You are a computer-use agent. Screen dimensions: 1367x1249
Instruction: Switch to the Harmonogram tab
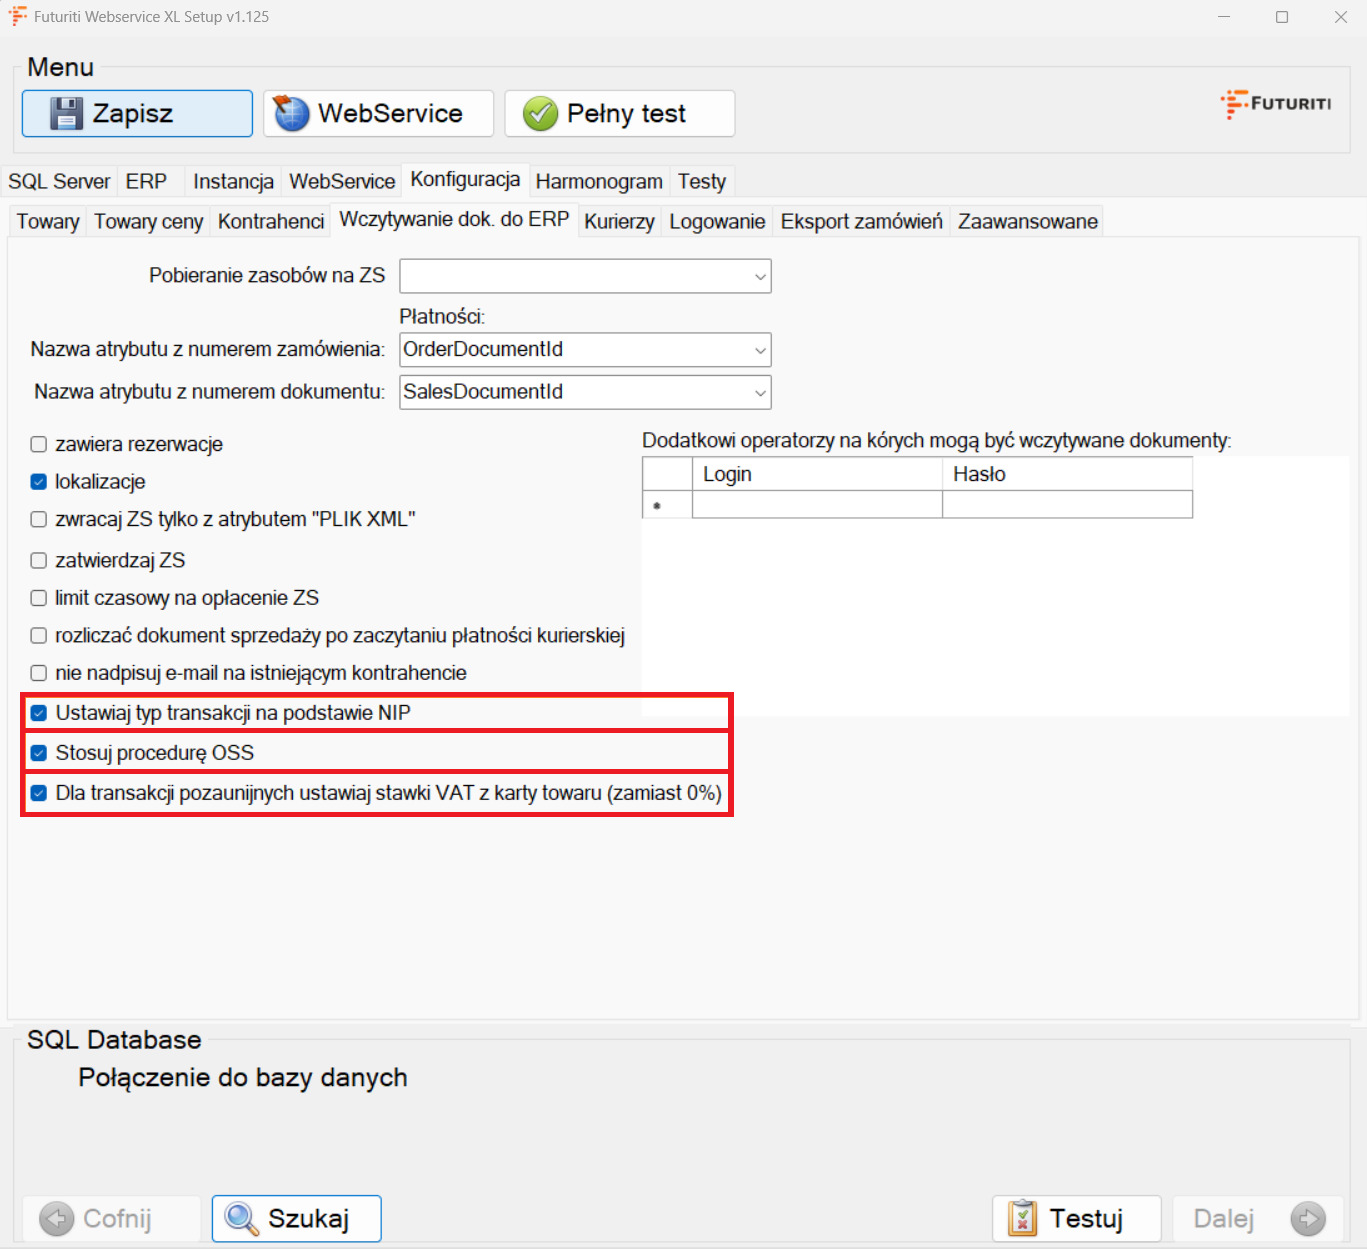tap(599, 182)
